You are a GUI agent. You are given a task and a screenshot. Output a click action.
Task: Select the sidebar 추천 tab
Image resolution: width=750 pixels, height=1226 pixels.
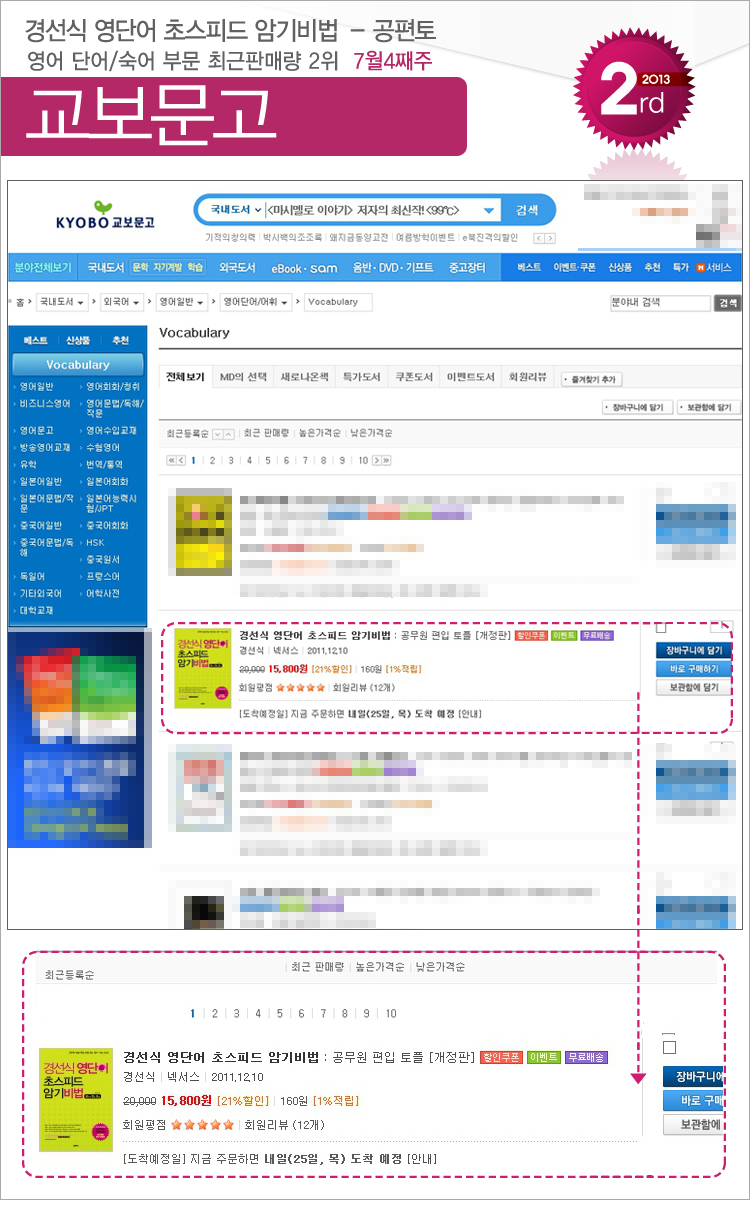pyautogui.click(x=121, y=341)
